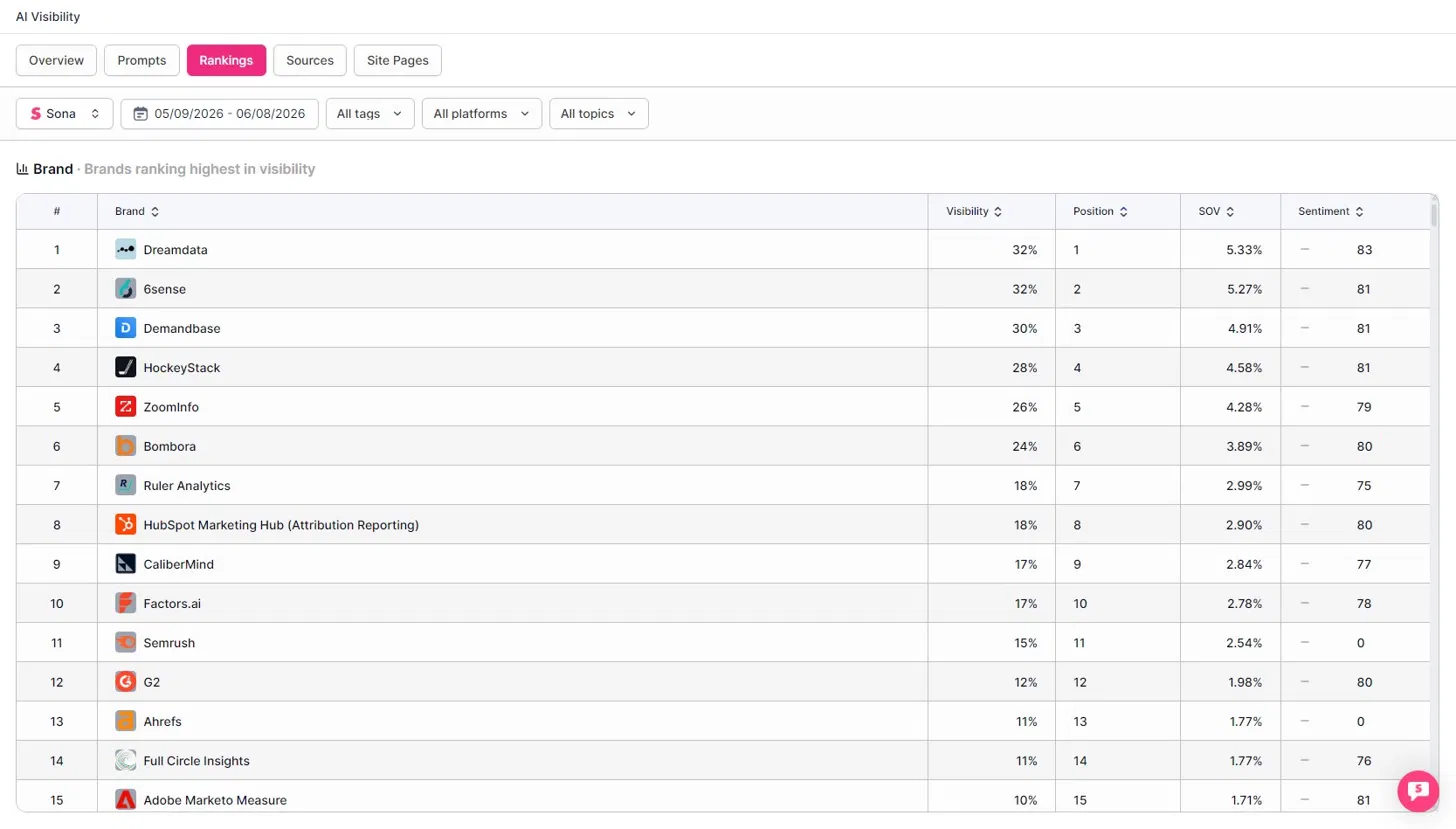This screenshot has width=1456, height=829.
Task: Click Demandbase's 30% visibility value
Action: click(1025, 328)
